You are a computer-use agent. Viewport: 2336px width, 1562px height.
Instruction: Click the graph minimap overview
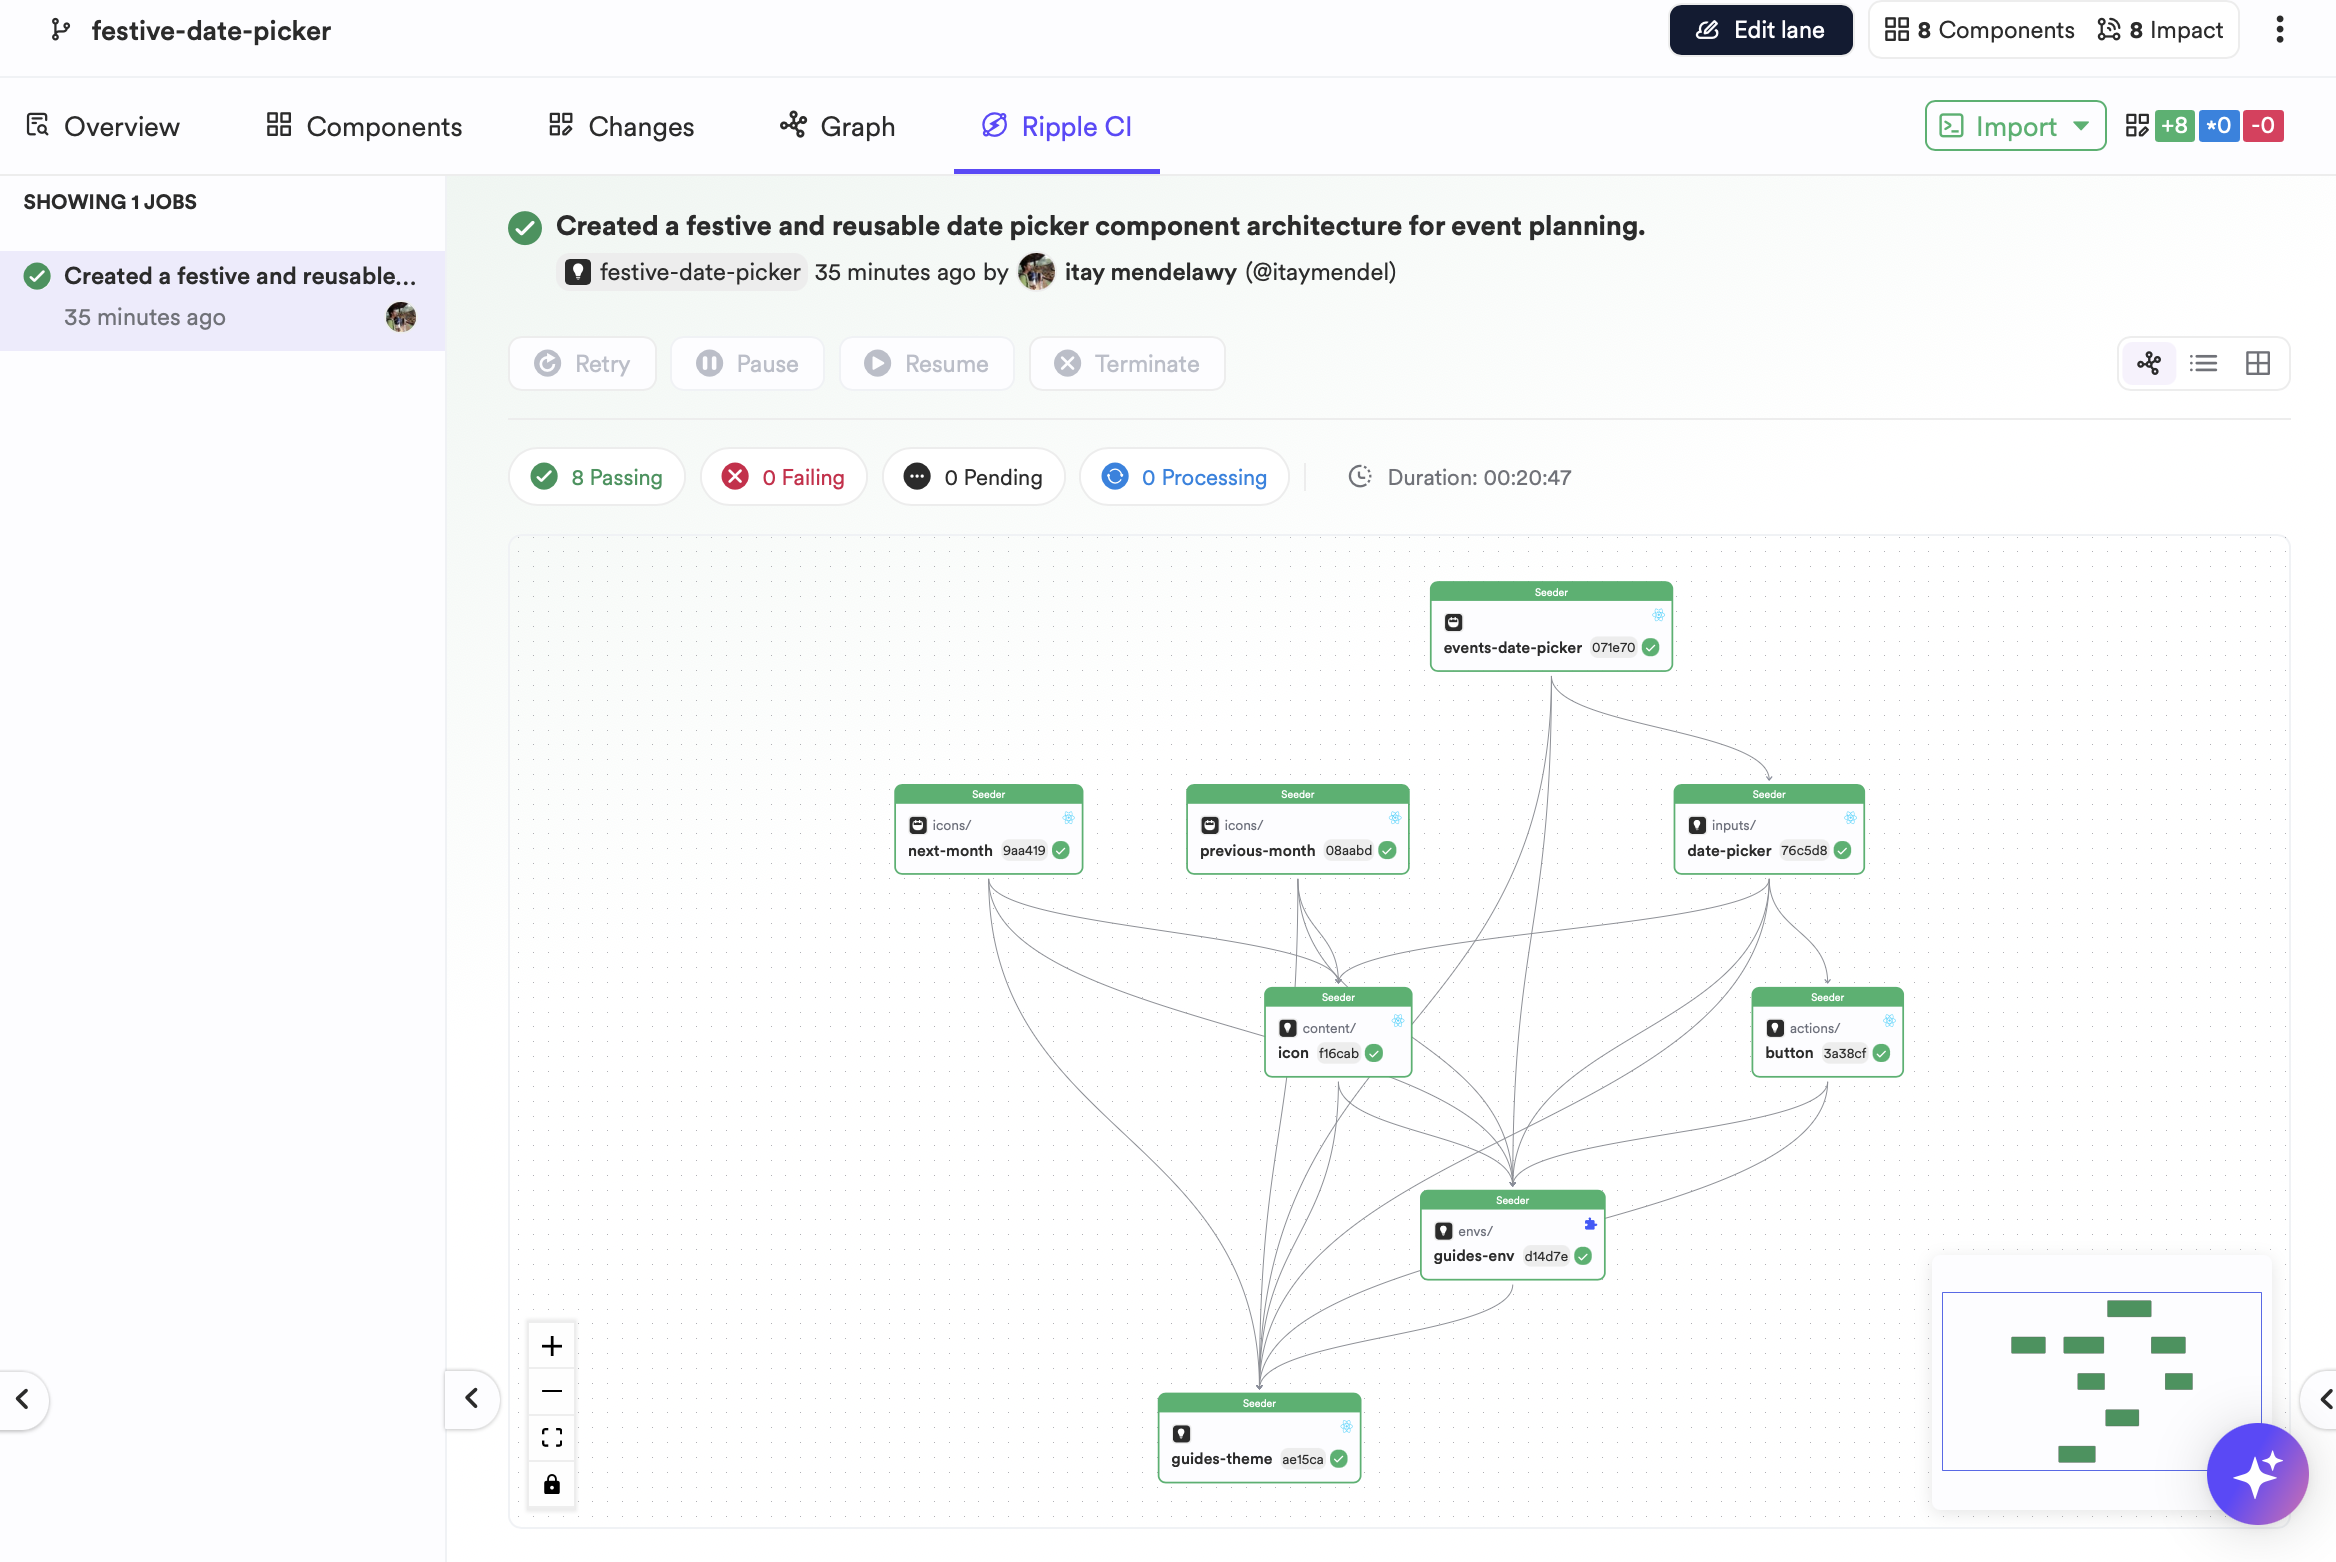pyautogui.click(x=2101, y=1381)
